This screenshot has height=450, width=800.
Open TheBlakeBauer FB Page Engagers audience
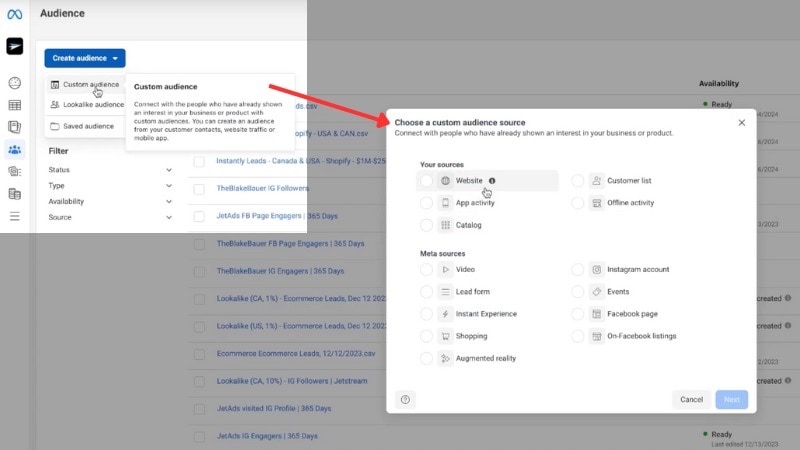click(290, 243)
